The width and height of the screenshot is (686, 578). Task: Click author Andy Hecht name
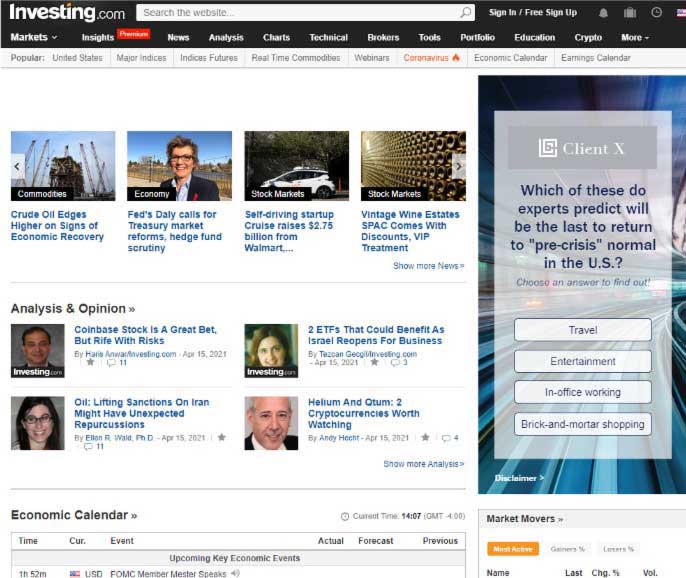point(339,438)
